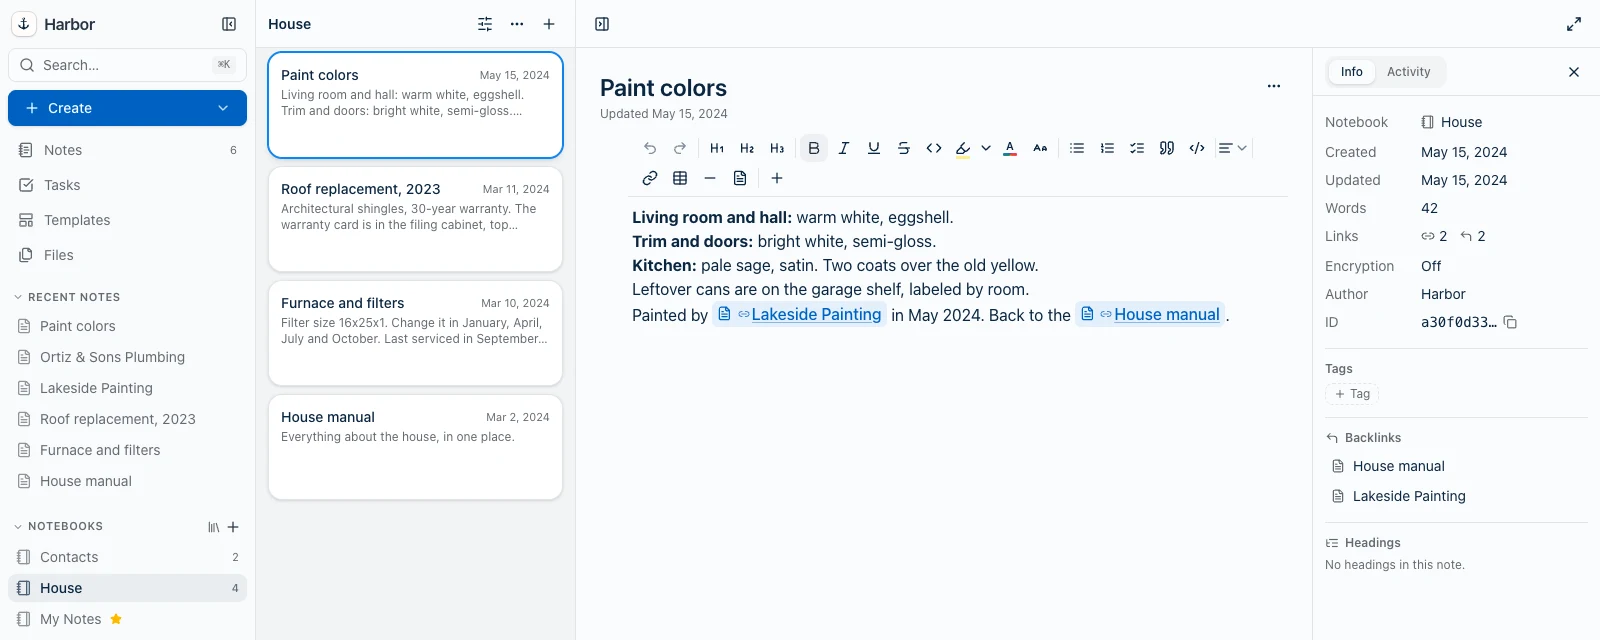Close the info panel

point(1574,72)
